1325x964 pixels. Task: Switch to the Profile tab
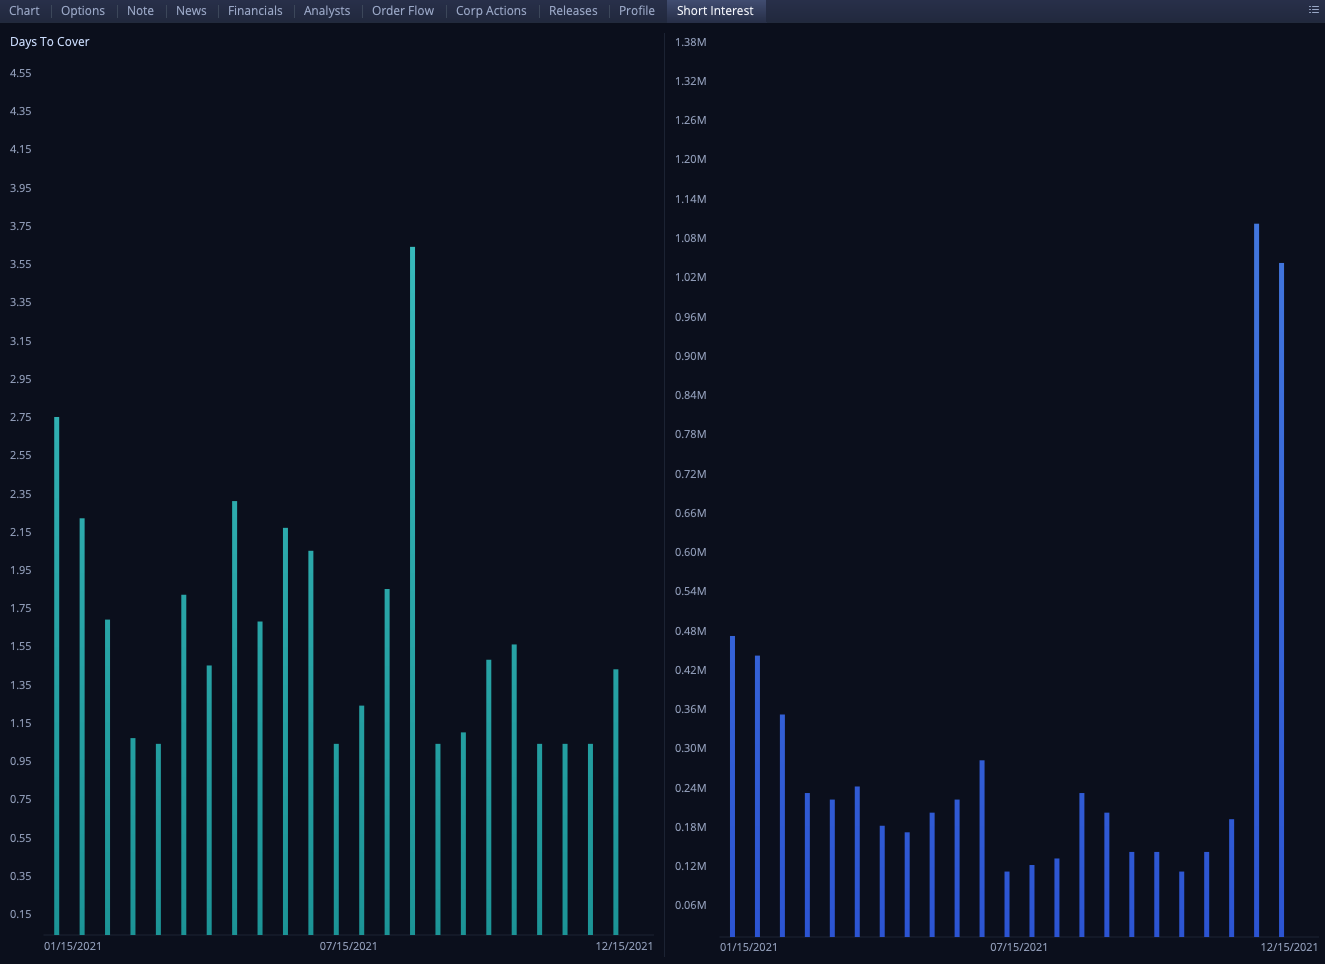pyautogui.click(x=636, y=10)
